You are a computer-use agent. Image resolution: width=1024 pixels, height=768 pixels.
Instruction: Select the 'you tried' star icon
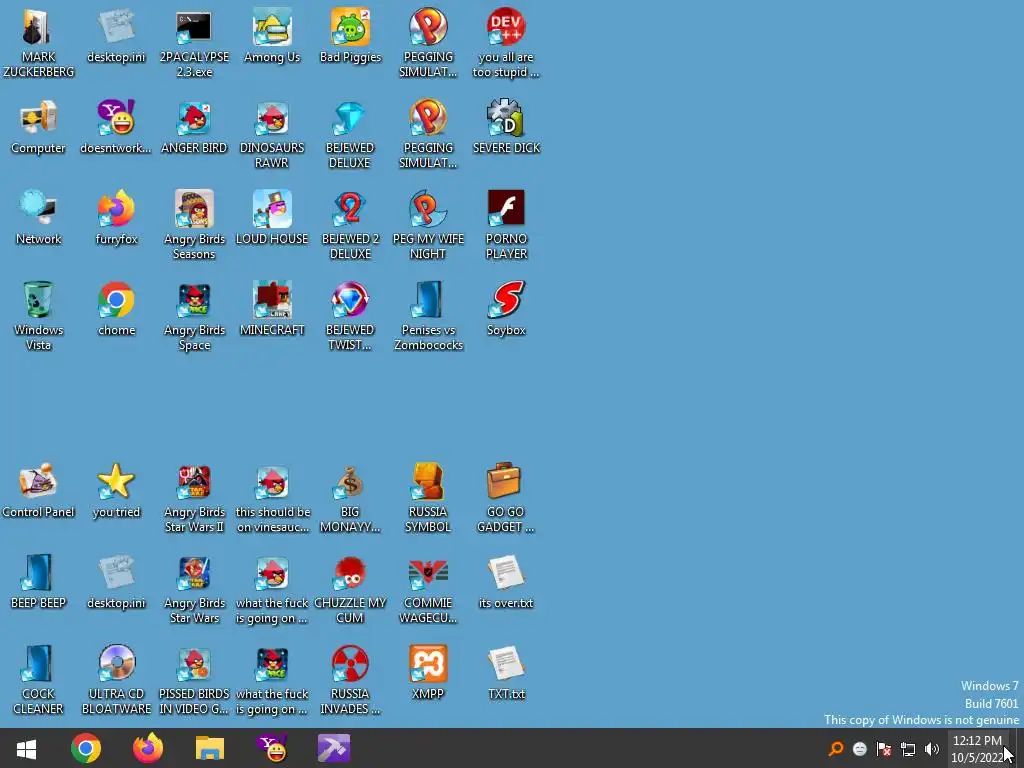tap(116, 483)
